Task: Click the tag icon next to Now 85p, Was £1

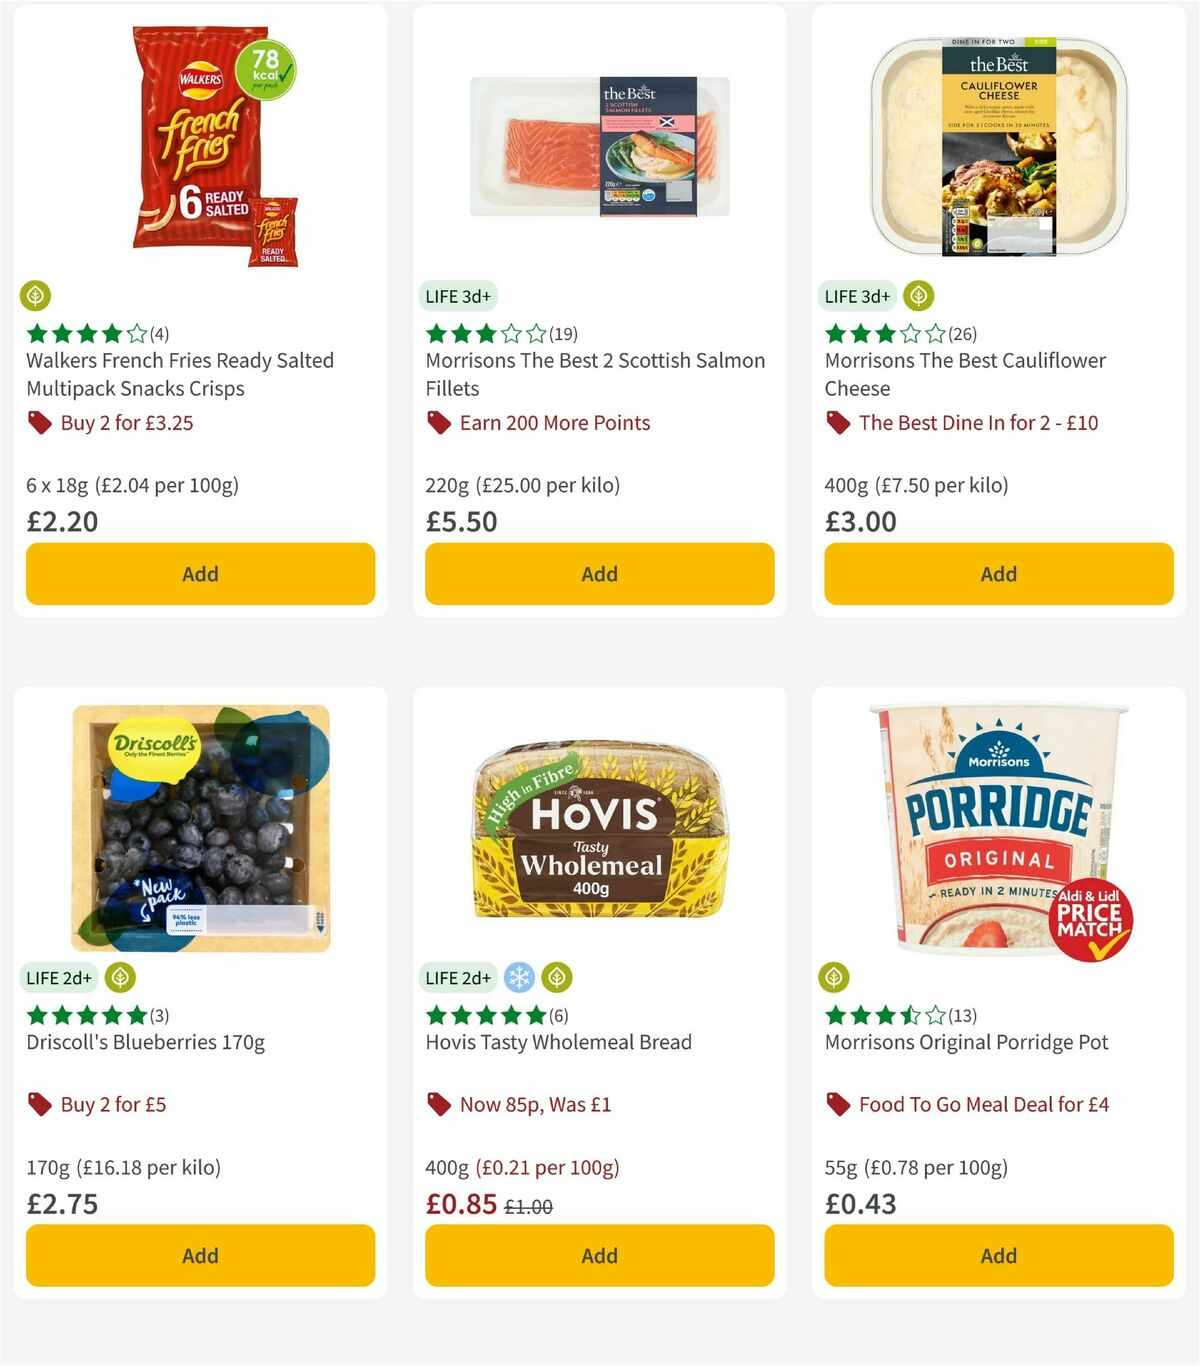Action: pos(438,1104)
